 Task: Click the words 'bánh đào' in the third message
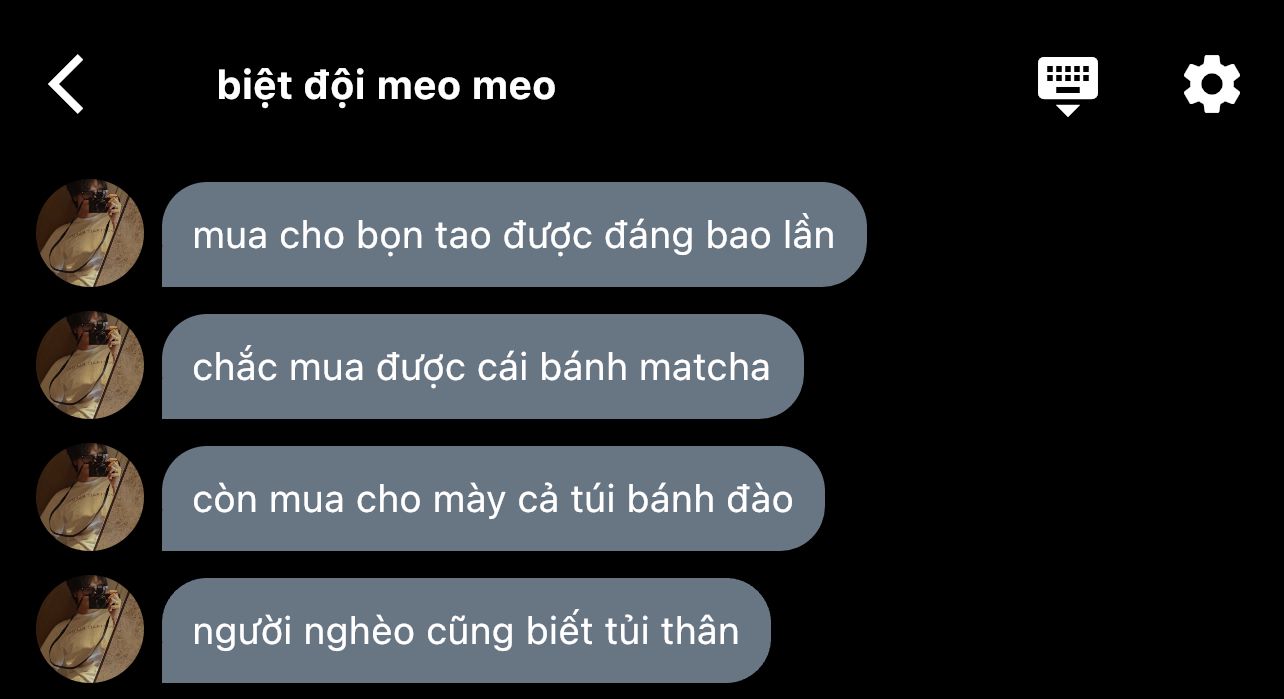[x=710, y=499]
